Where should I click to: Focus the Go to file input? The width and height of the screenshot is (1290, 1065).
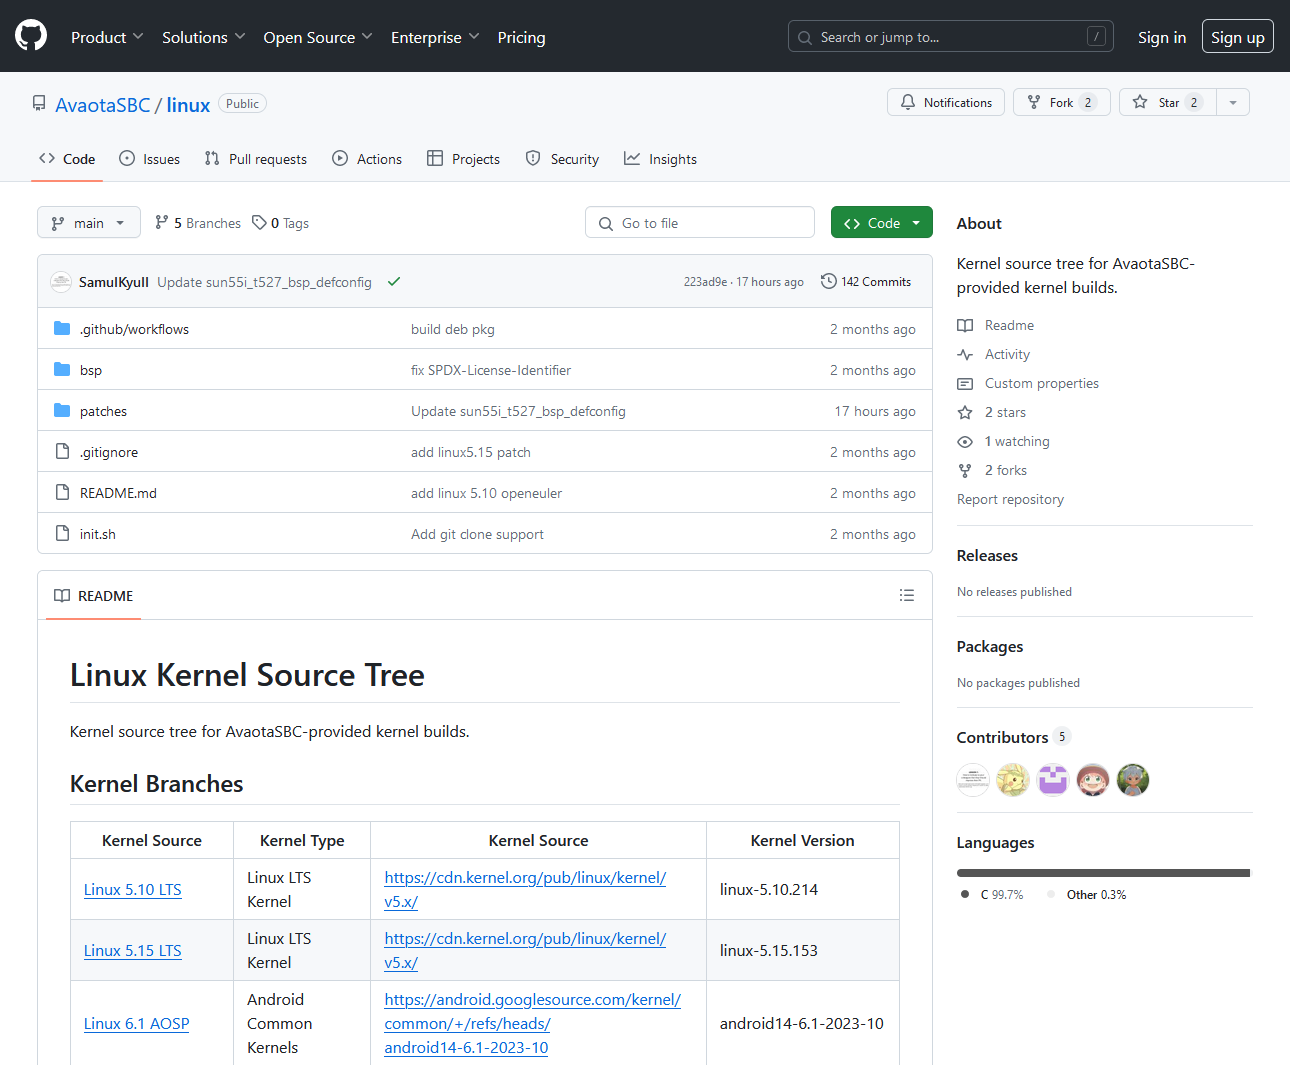(700, 223)
